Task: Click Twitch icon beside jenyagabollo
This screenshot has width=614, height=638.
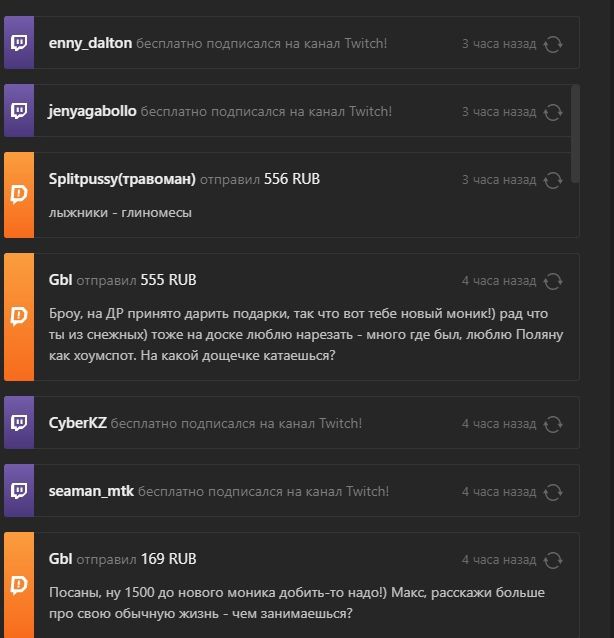Action: click(x=19, y=112)
